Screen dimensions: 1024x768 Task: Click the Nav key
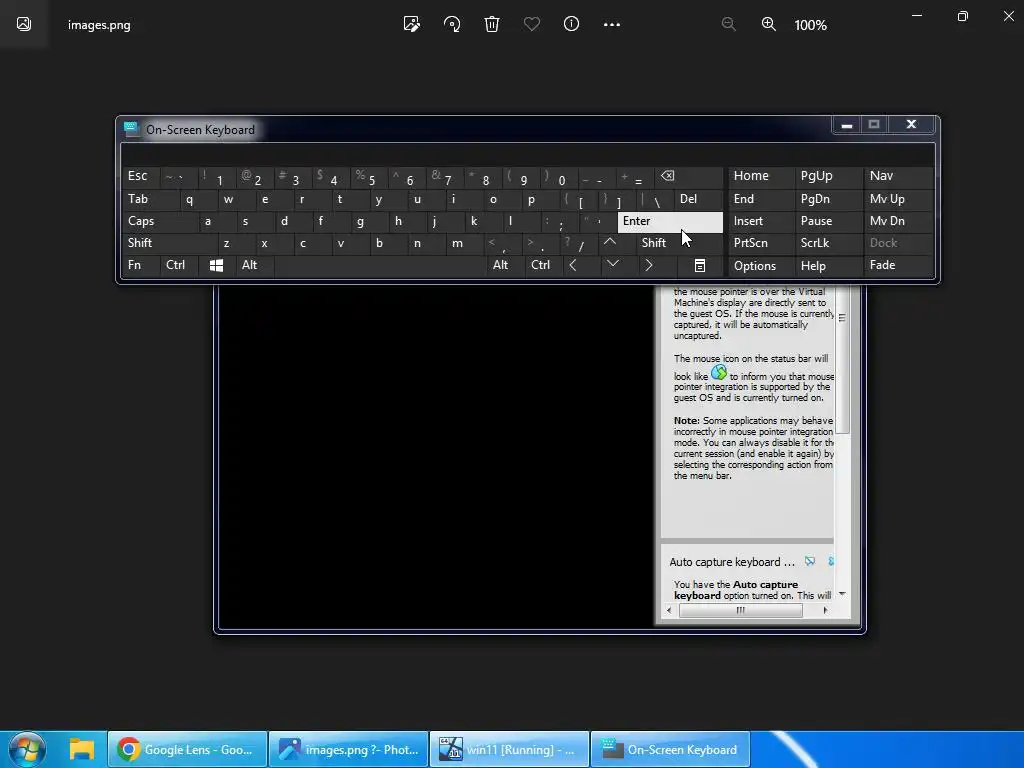tap(899, 176)
